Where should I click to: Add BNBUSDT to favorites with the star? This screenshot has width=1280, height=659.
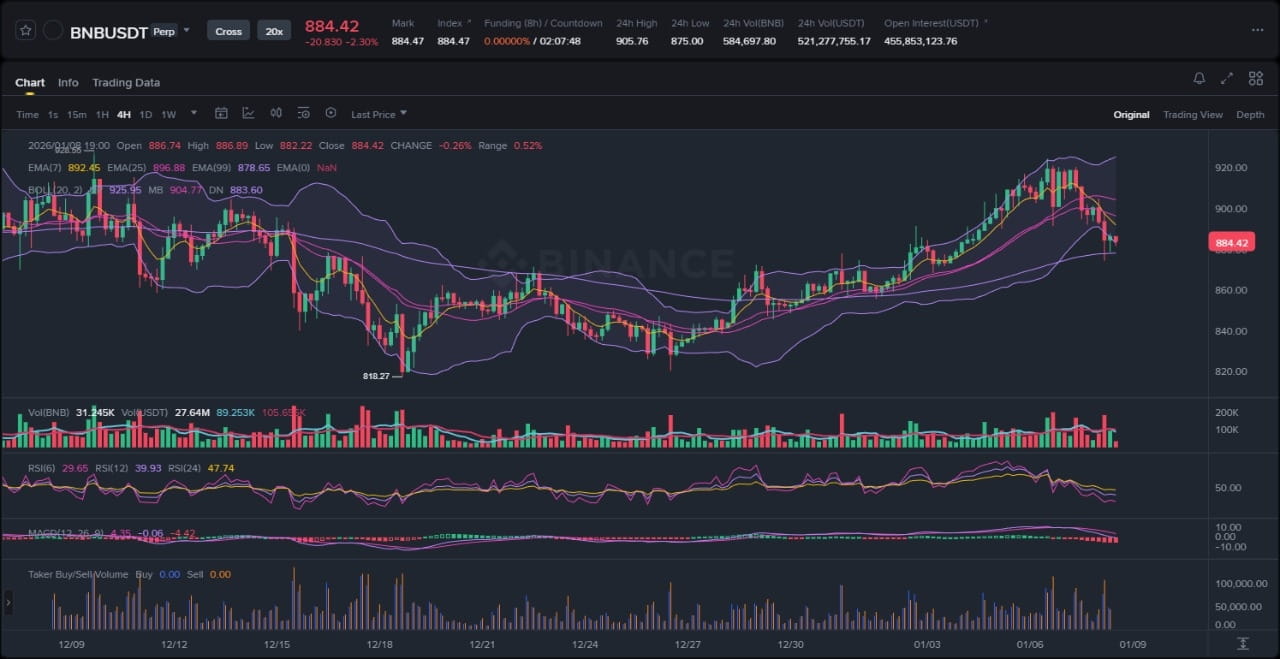click(x=25, y=30)
